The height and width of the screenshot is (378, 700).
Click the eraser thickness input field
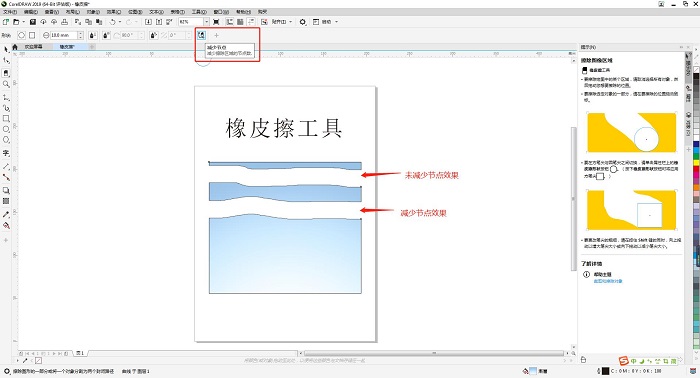coord(63,35)
